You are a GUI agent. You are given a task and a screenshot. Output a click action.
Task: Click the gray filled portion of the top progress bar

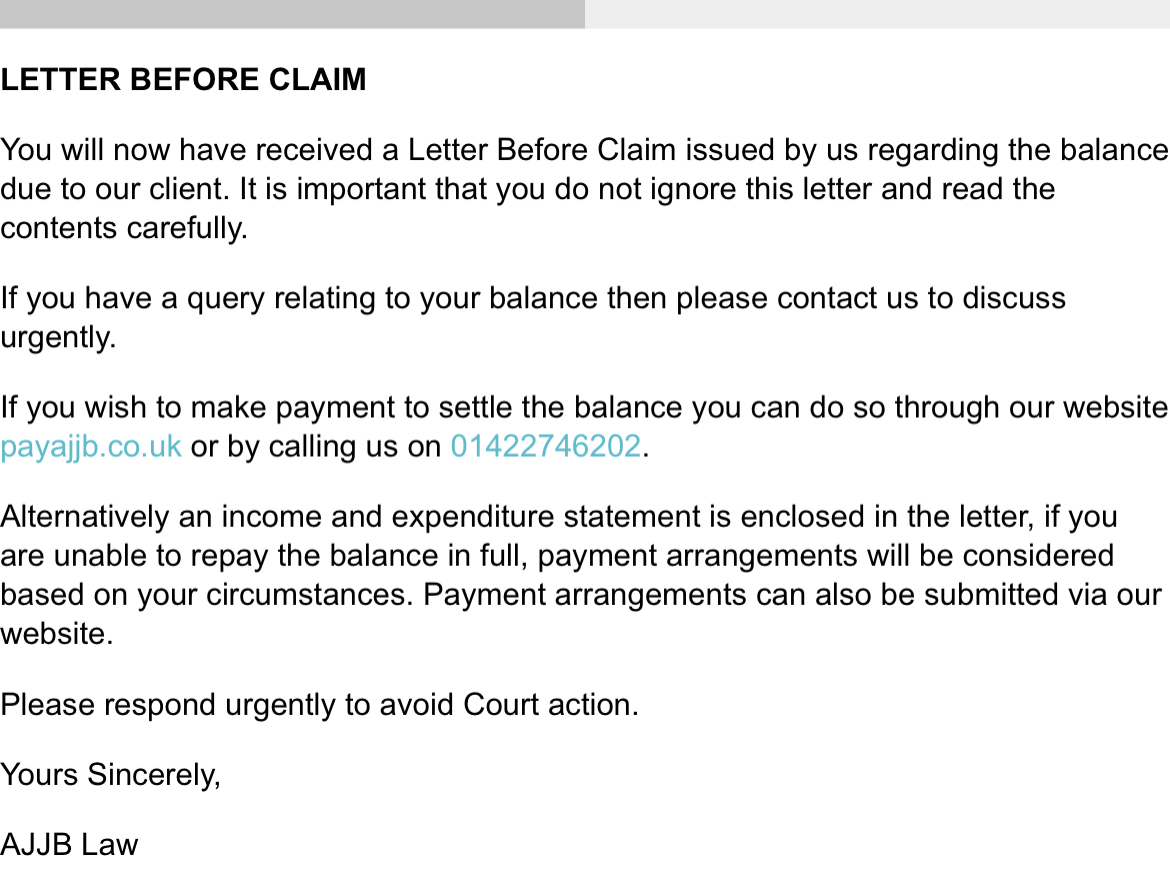coord(292,13)
